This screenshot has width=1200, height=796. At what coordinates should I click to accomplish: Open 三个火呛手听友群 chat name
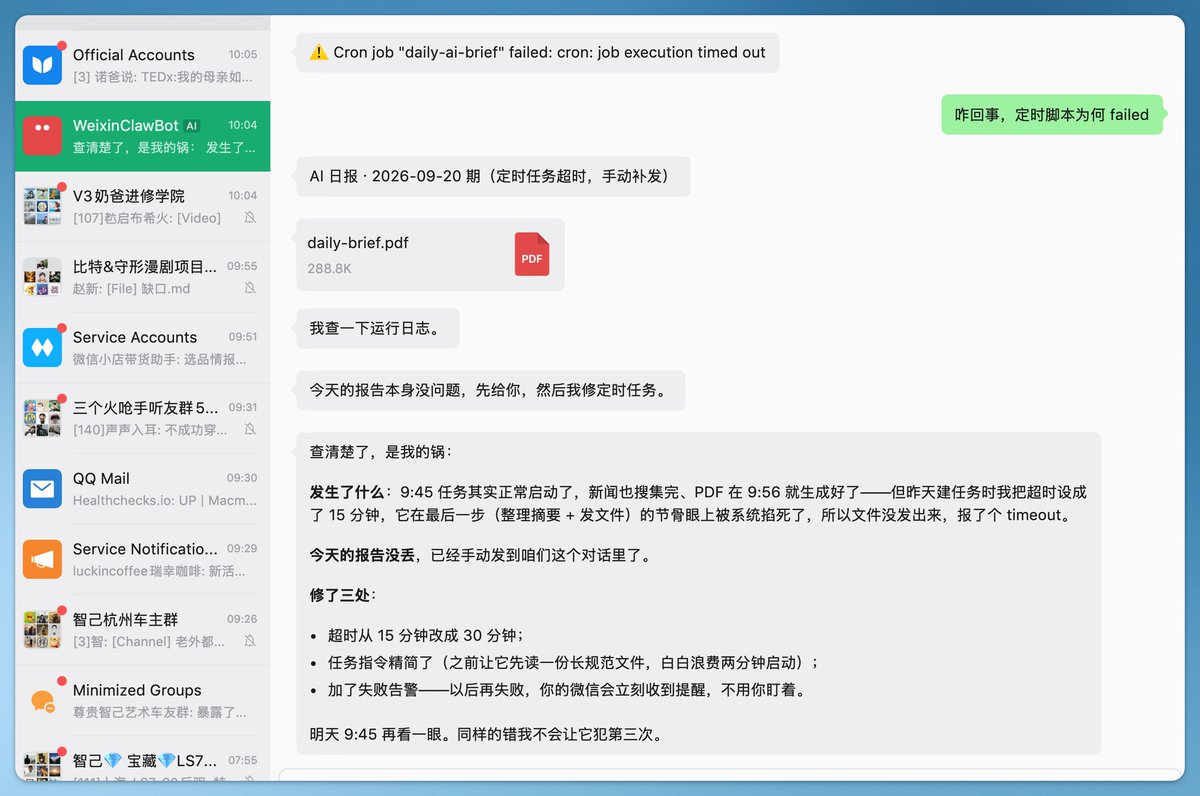coord(145,408)
